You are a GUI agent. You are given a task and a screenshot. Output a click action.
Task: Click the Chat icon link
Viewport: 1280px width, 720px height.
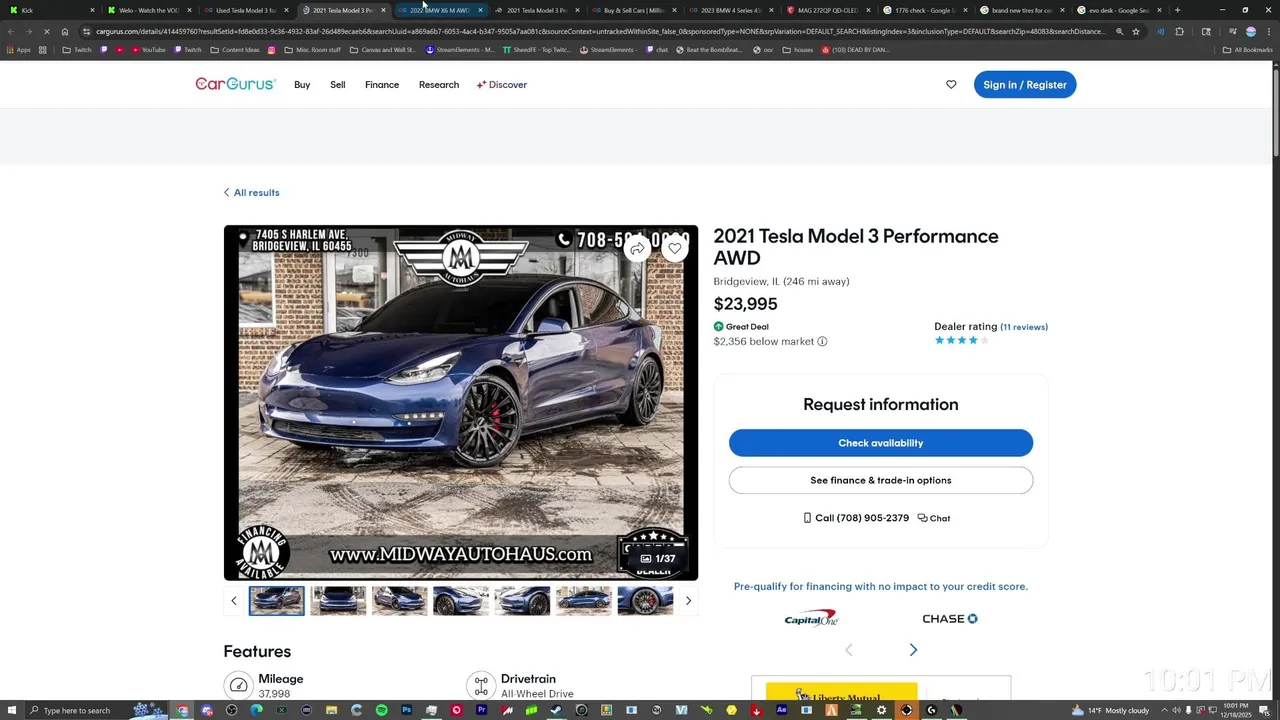coord(934,518)
